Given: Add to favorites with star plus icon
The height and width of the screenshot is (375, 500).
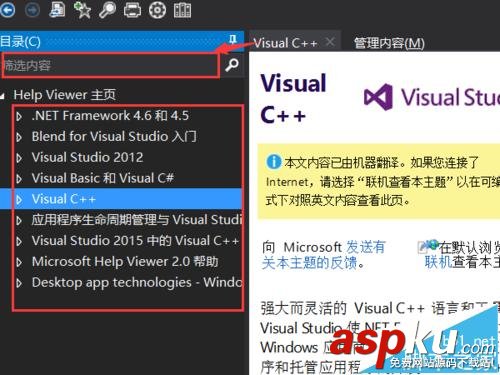Looking at the screenshot, I should click(x=82, y=10).
